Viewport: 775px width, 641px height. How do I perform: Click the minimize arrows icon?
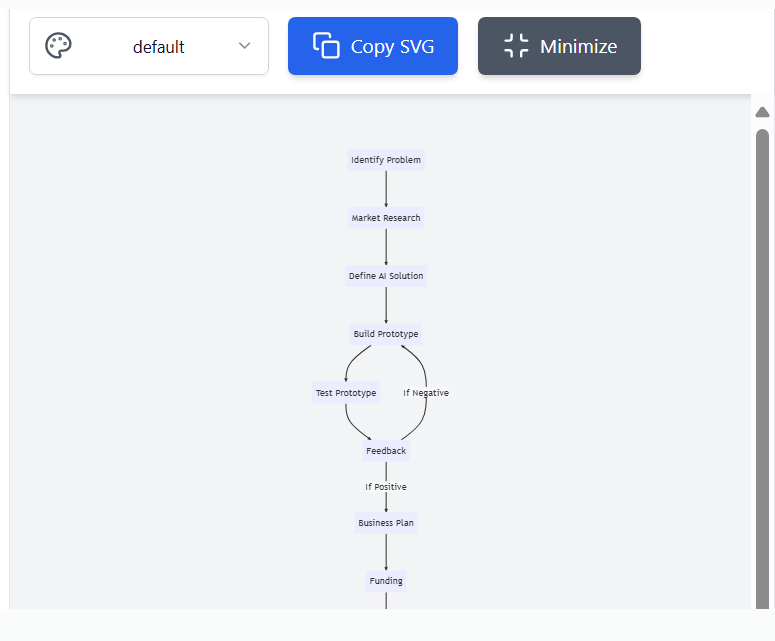pyautogui.click(x=516, y=46)
